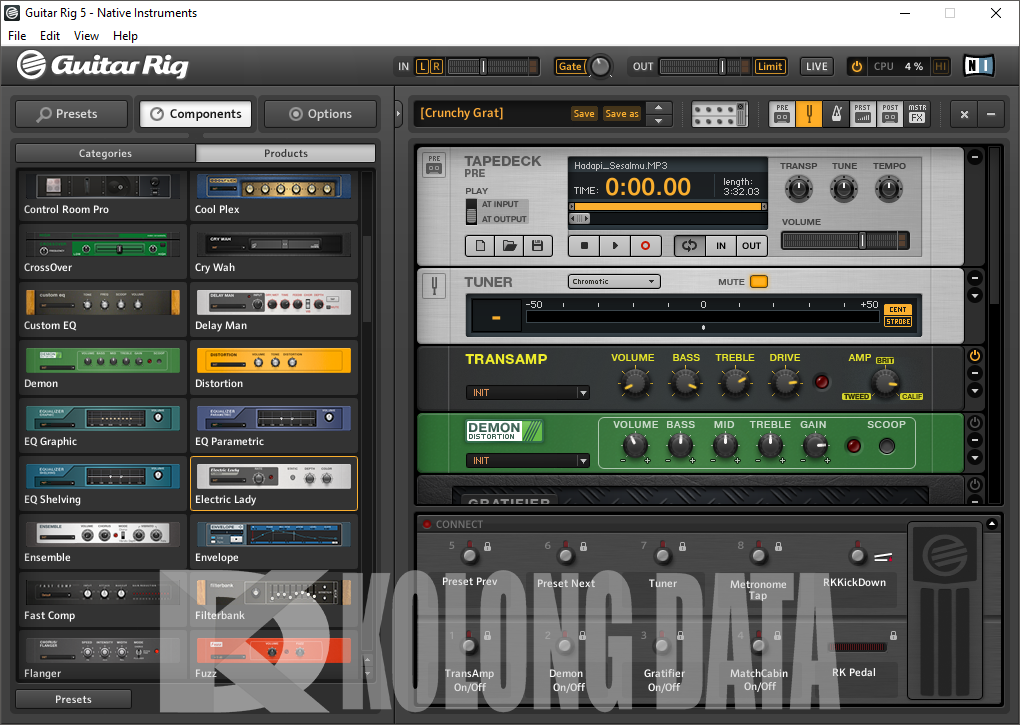Toggle the output Limit button

tap(770, 66)
